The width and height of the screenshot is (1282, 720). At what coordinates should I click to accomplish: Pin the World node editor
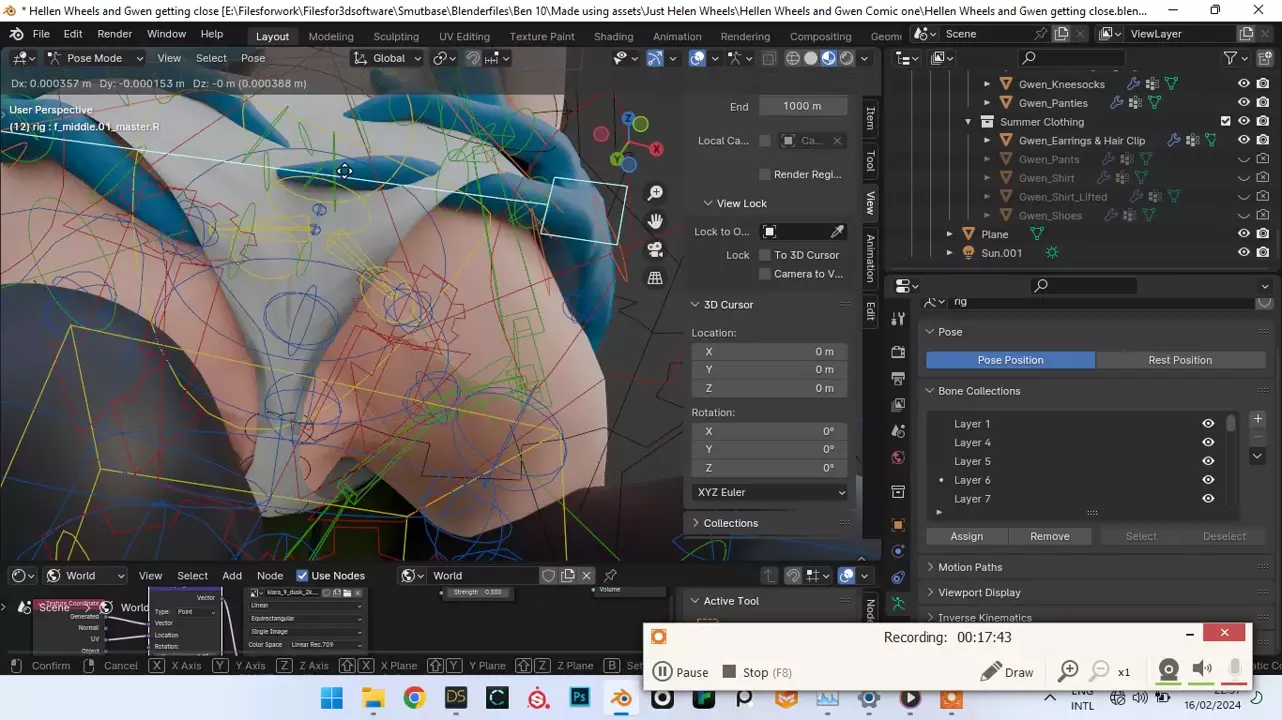610,575
